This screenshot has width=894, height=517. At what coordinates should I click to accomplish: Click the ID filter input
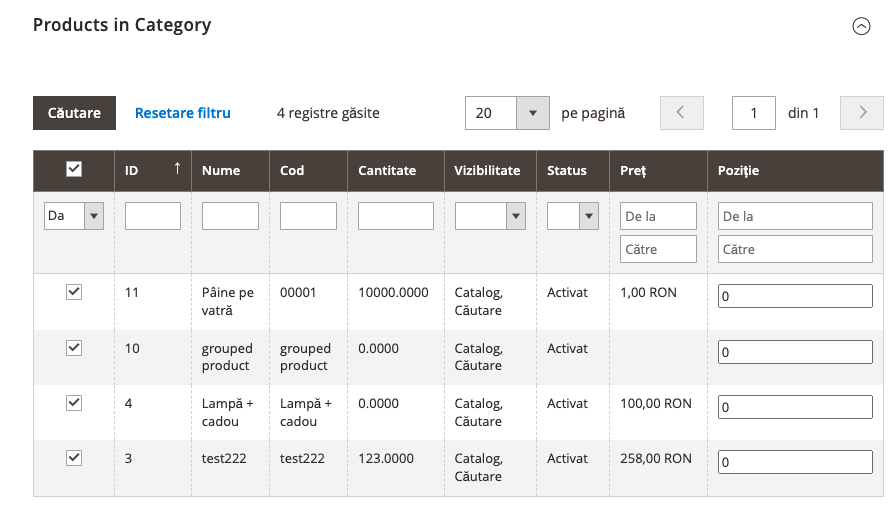click(x=153, y=216)
